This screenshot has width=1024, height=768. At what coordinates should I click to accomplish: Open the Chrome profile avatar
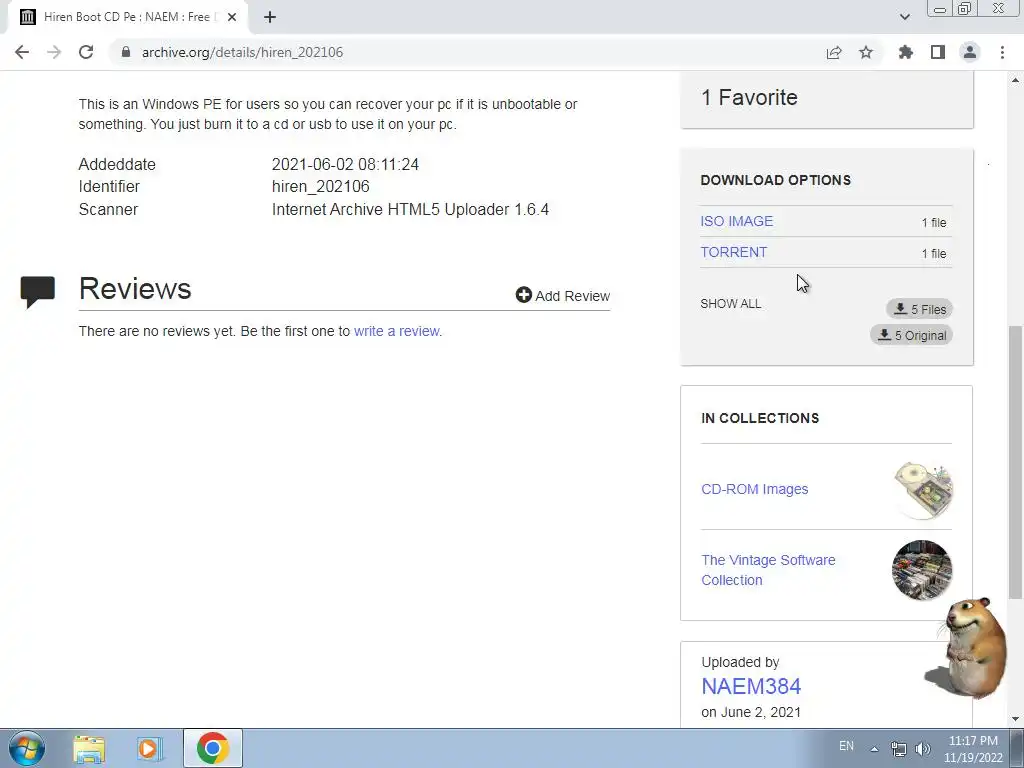(970, 52)
